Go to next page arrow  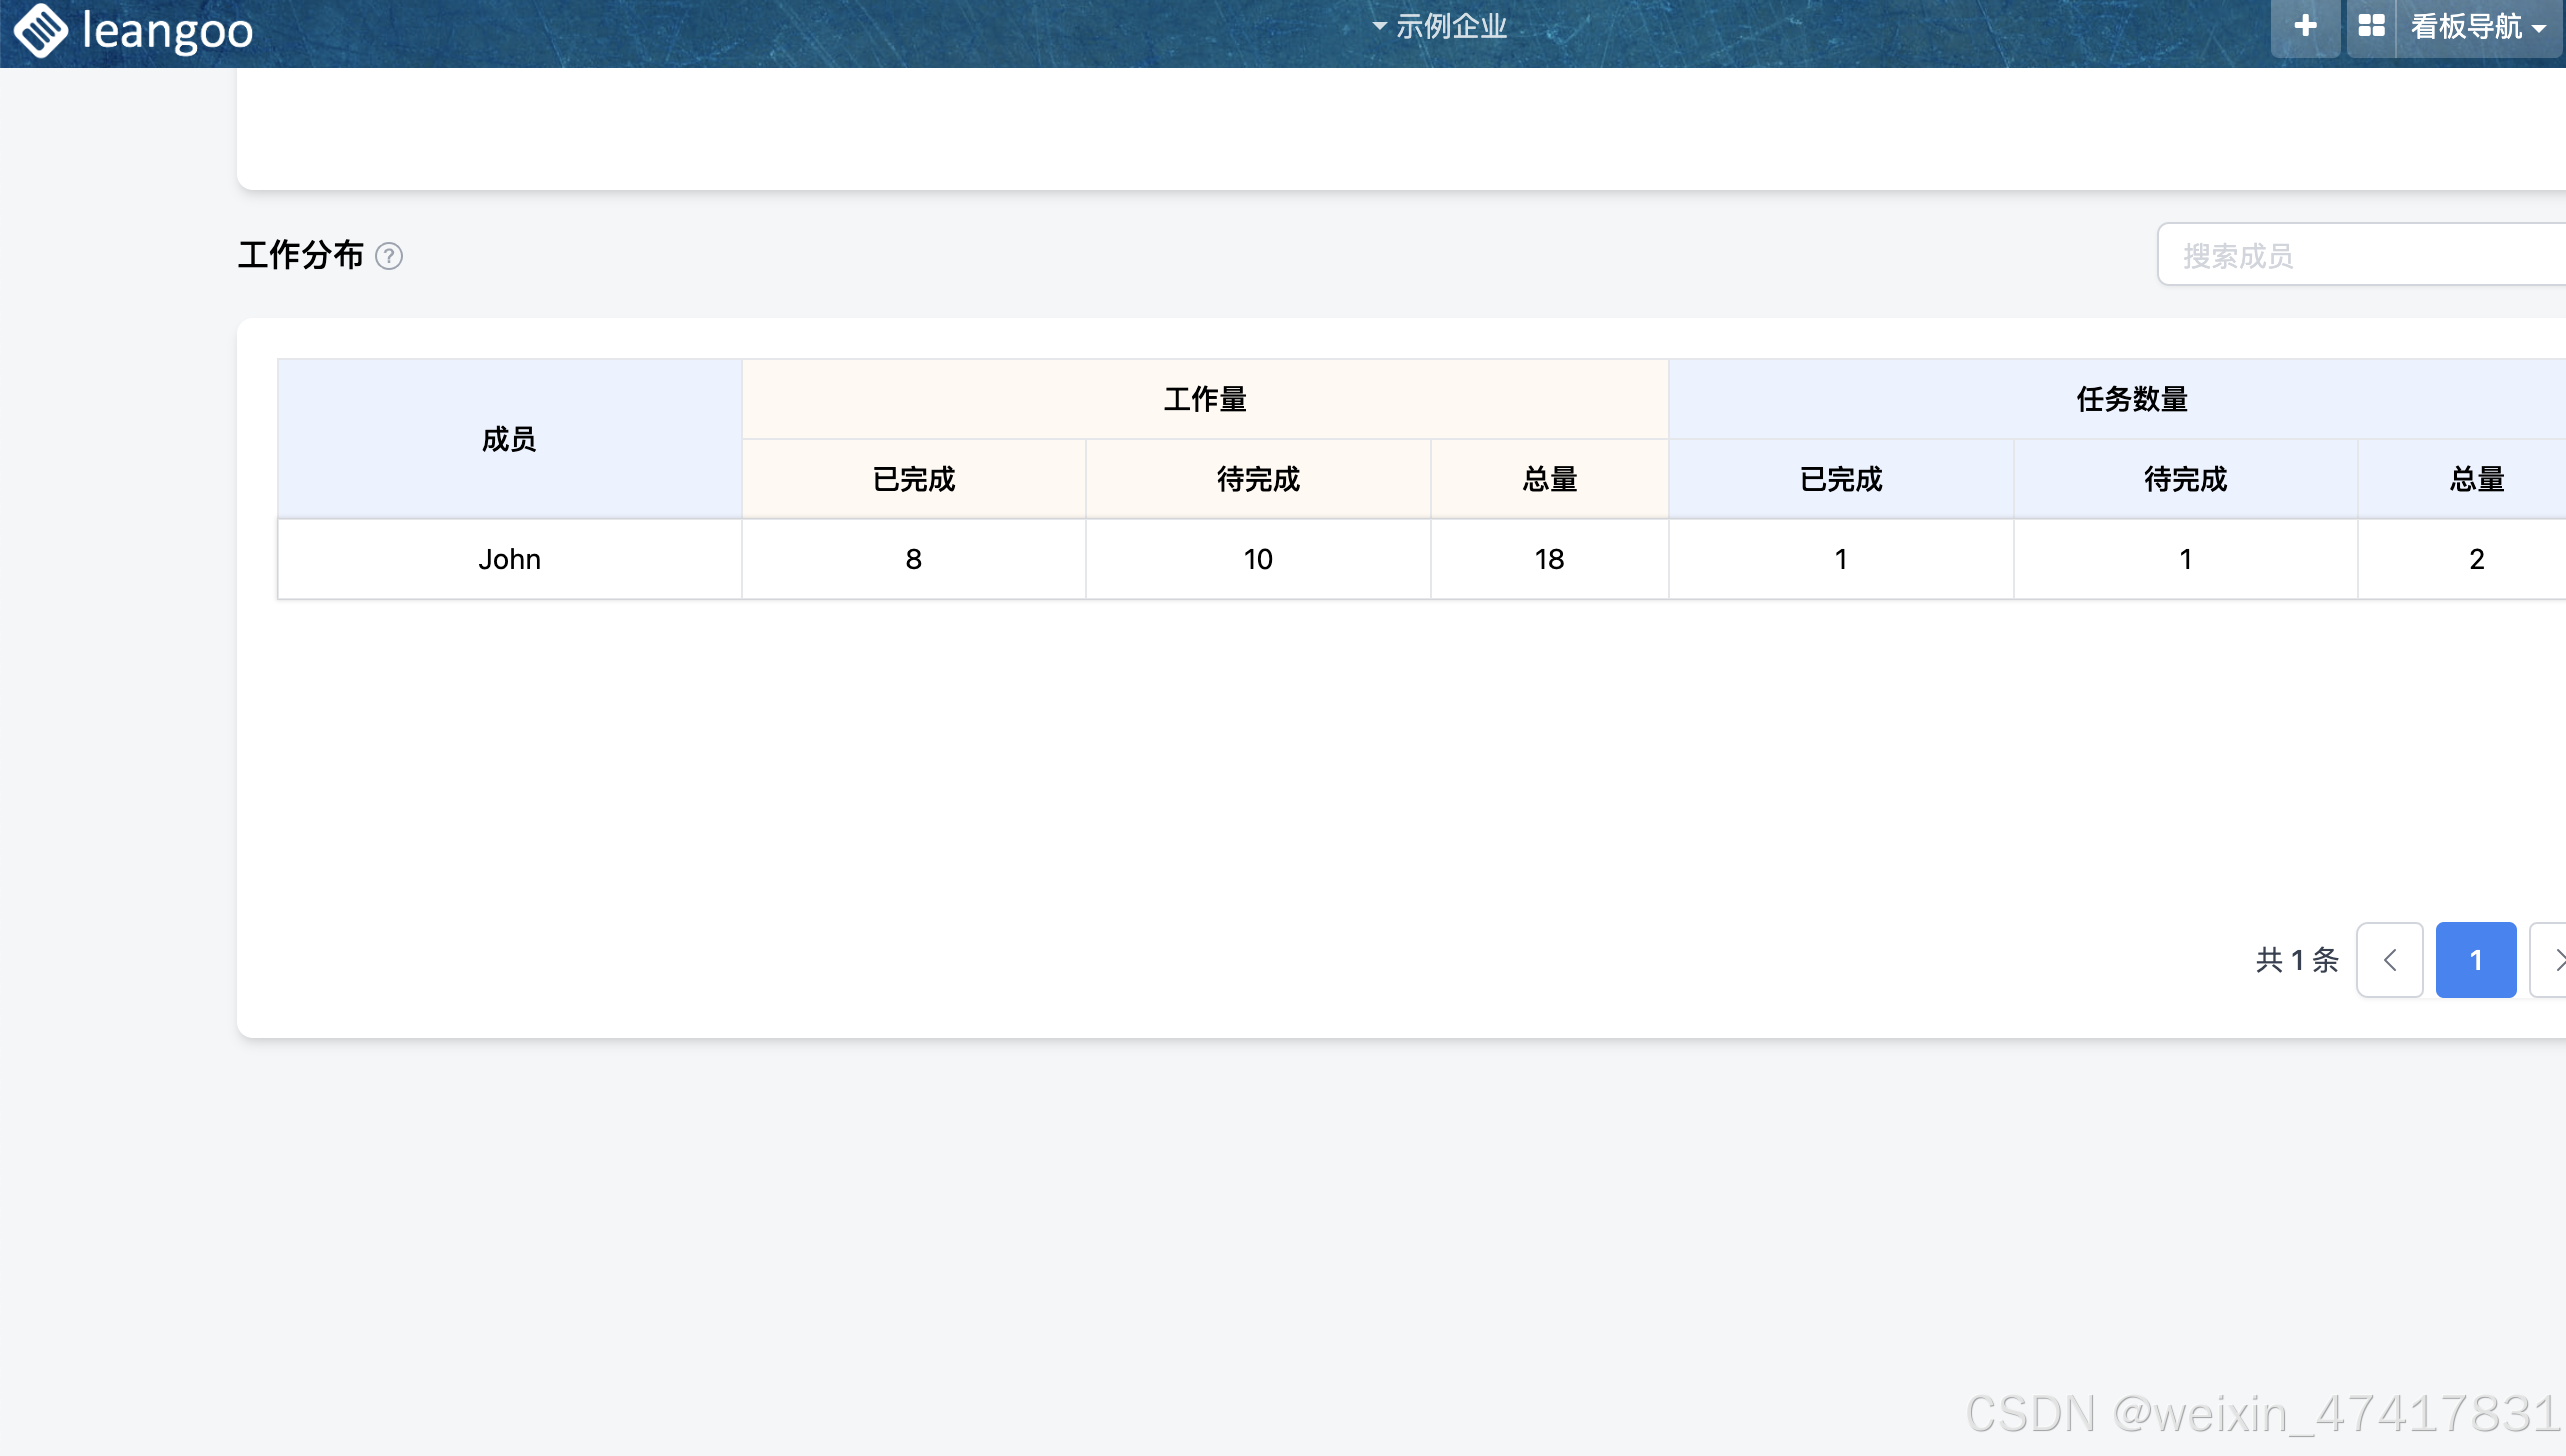[2553, 960]
